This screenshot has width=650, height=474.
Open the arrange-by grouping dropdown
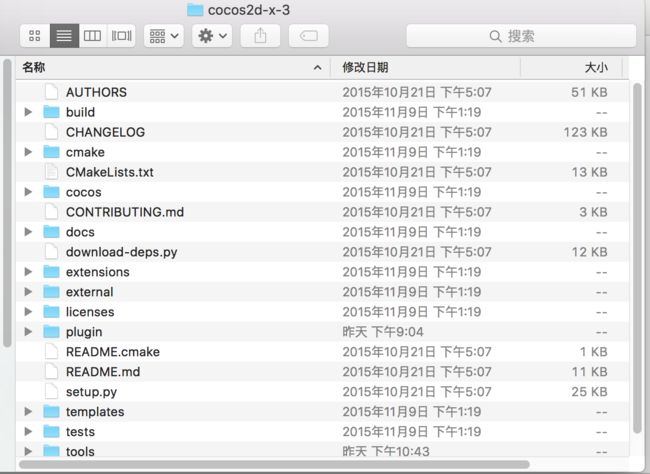164,36
